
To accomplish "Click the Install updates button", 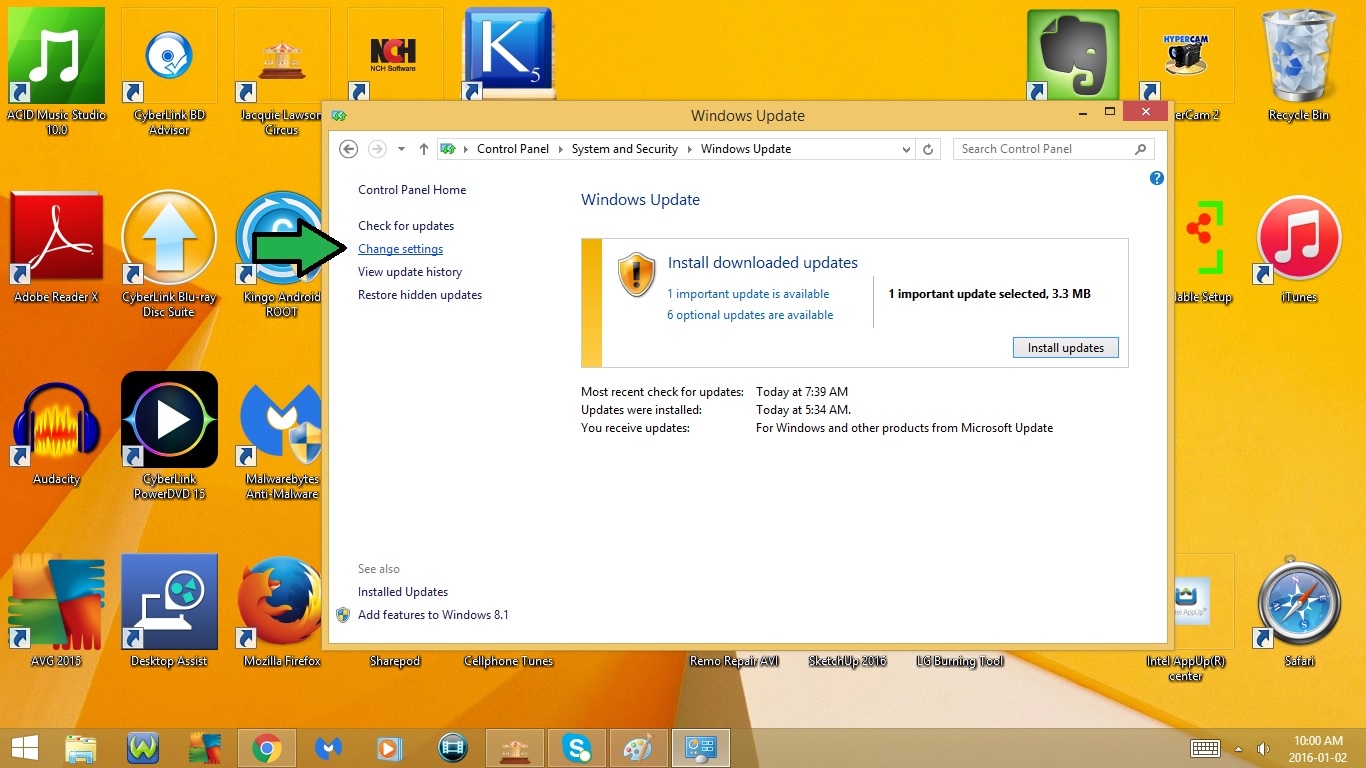I will click(x=1066, y=348).
